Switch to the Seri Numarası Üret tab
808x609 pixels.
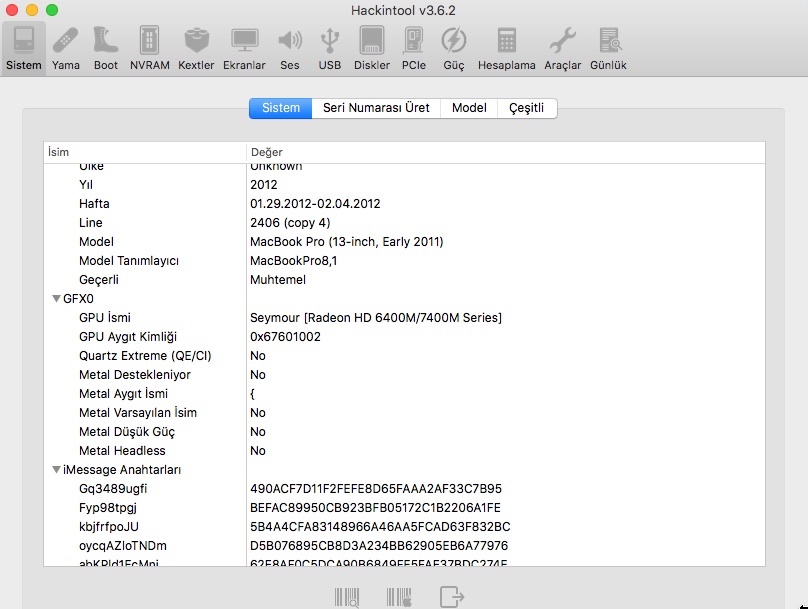click(376, 108)
